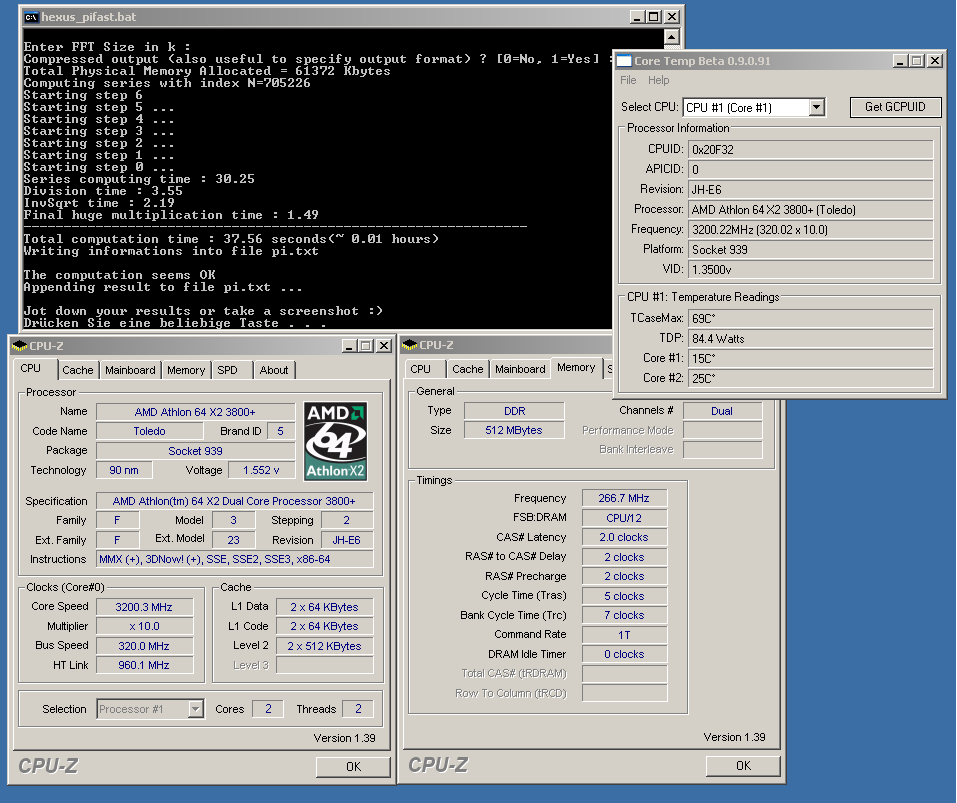This screenshot has height=803, width=957.
Task: Click the Core Temp title bar icon
Action: 624,61
